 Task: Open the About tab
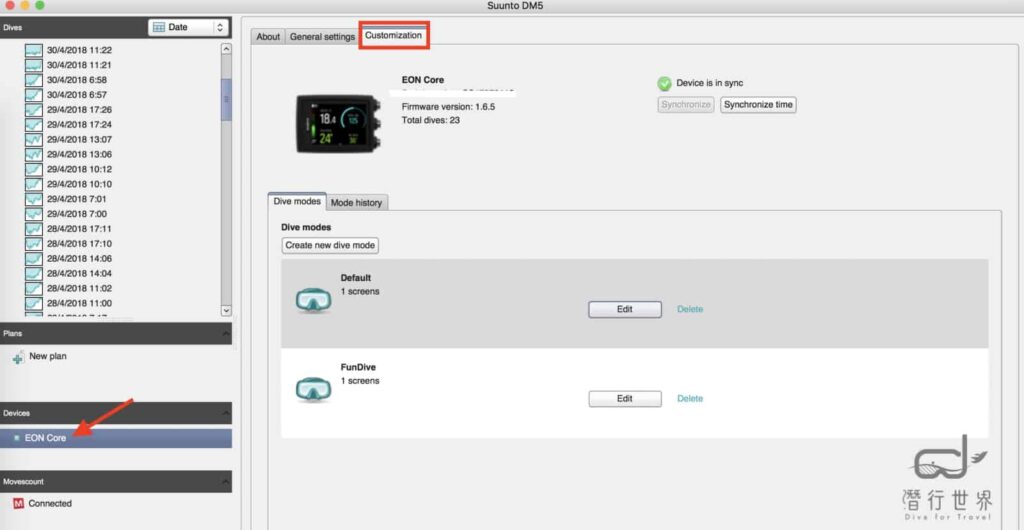click(268, 37)
